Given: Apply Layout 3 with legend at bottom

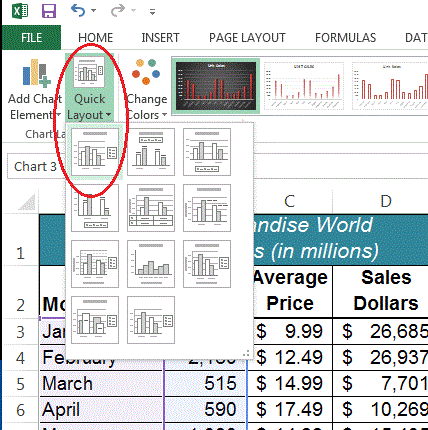Looking at the screenshot, I should [x=207, y=152].
